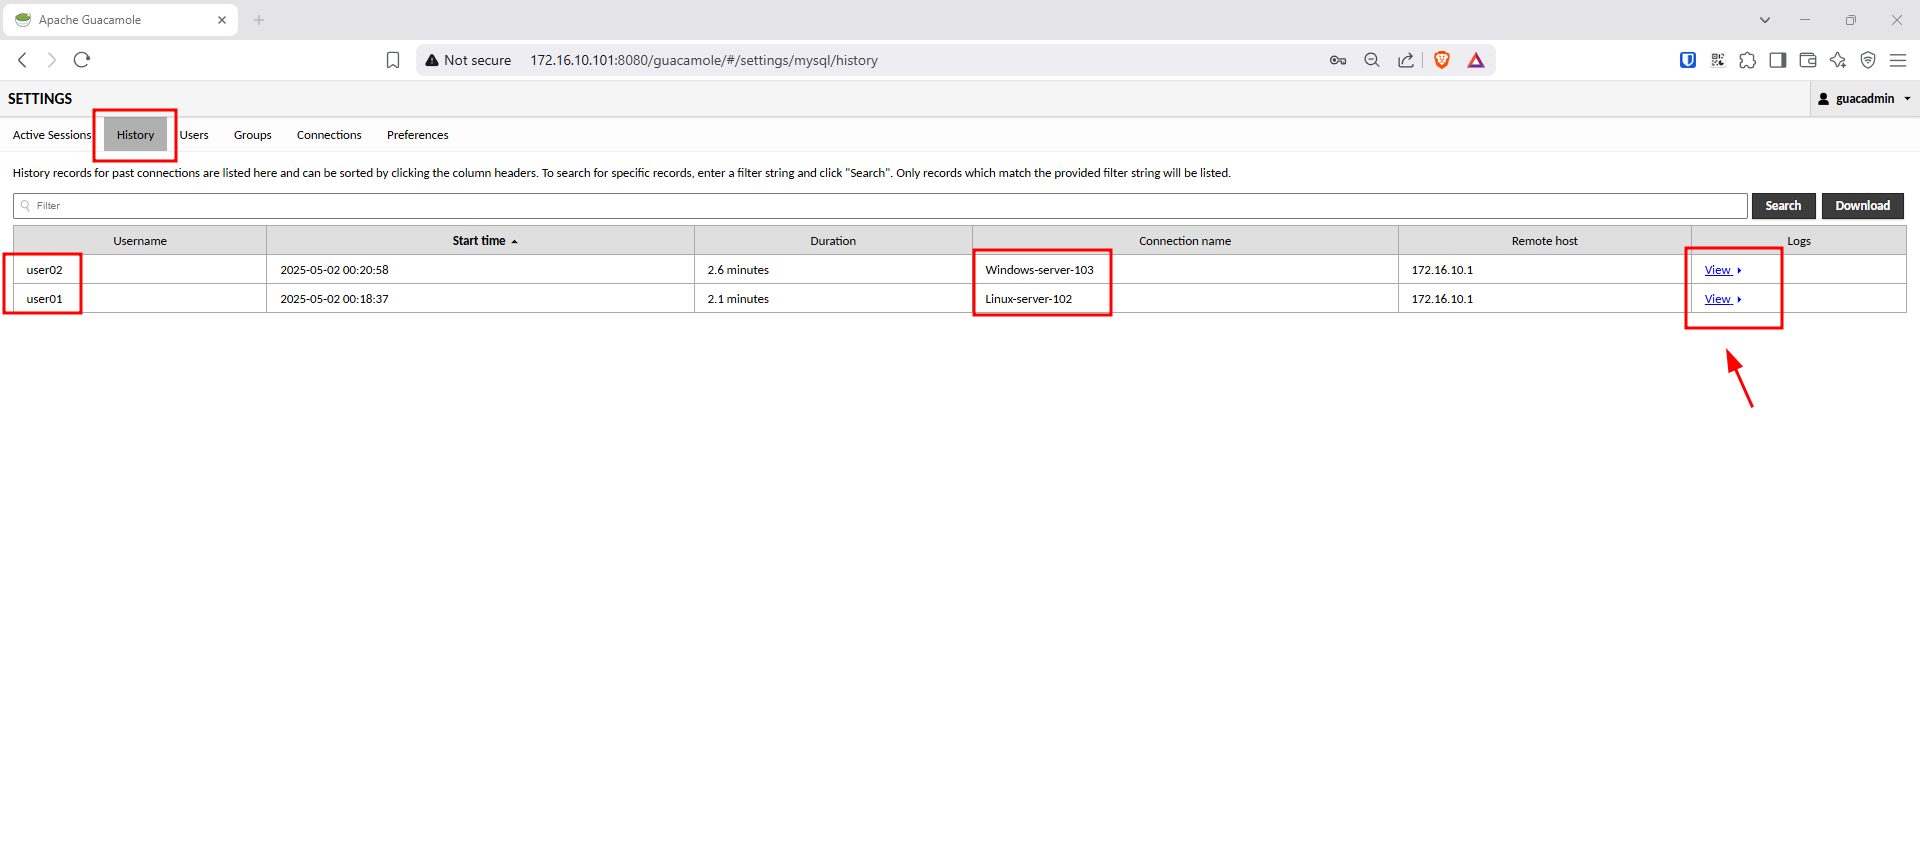Sort by Remote host column

pos(1544,241)
